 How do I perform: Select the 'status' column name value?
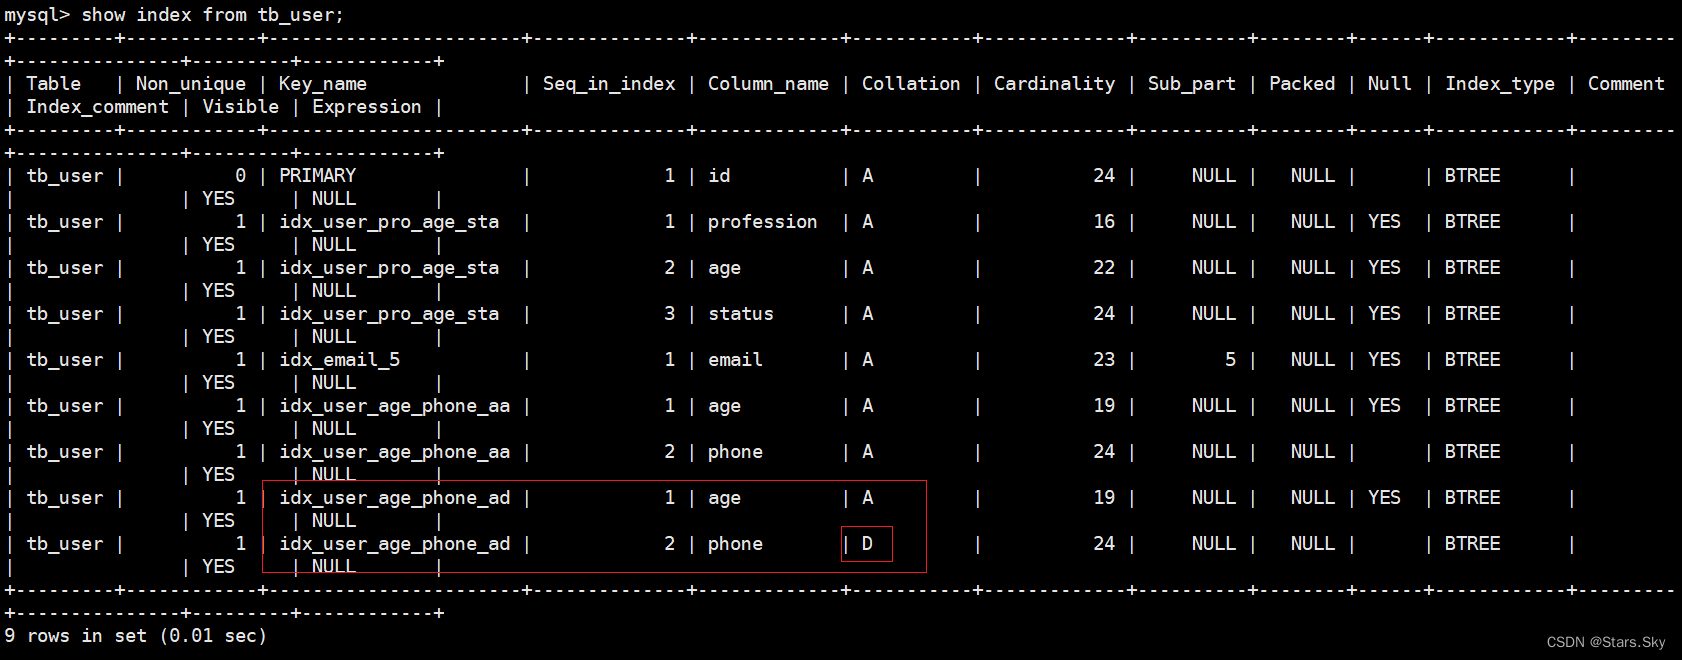point(741,314)
